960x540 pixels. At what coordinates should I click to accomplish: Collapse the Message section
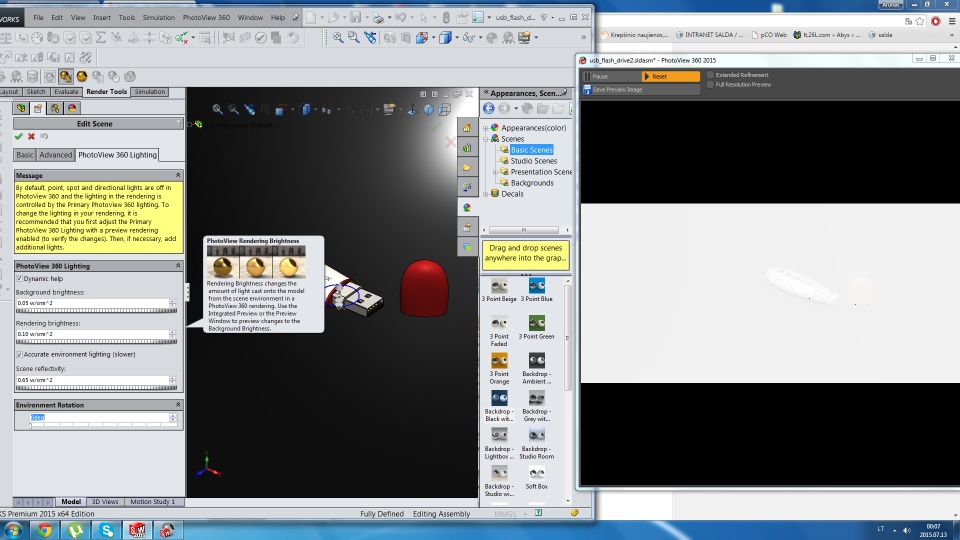click(x=178, y=175)
